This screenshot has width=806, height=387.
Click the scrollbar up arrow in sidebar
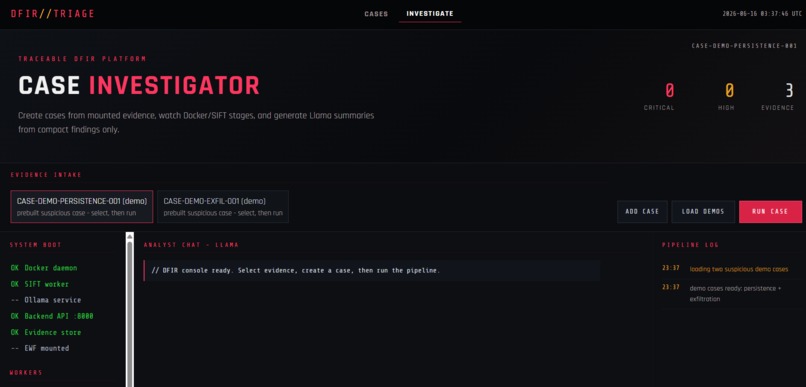pos(130,236)
